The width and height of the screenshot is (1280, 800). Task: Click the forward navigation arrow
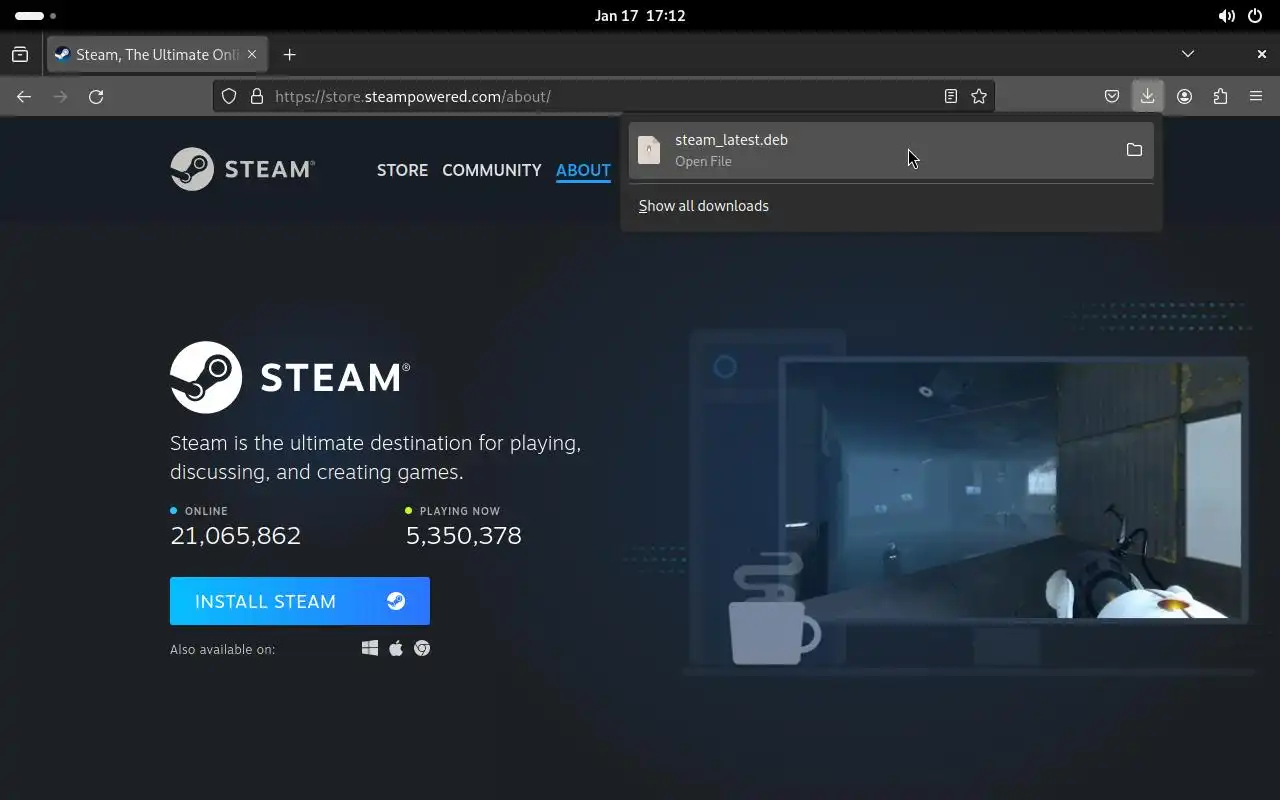60,96
